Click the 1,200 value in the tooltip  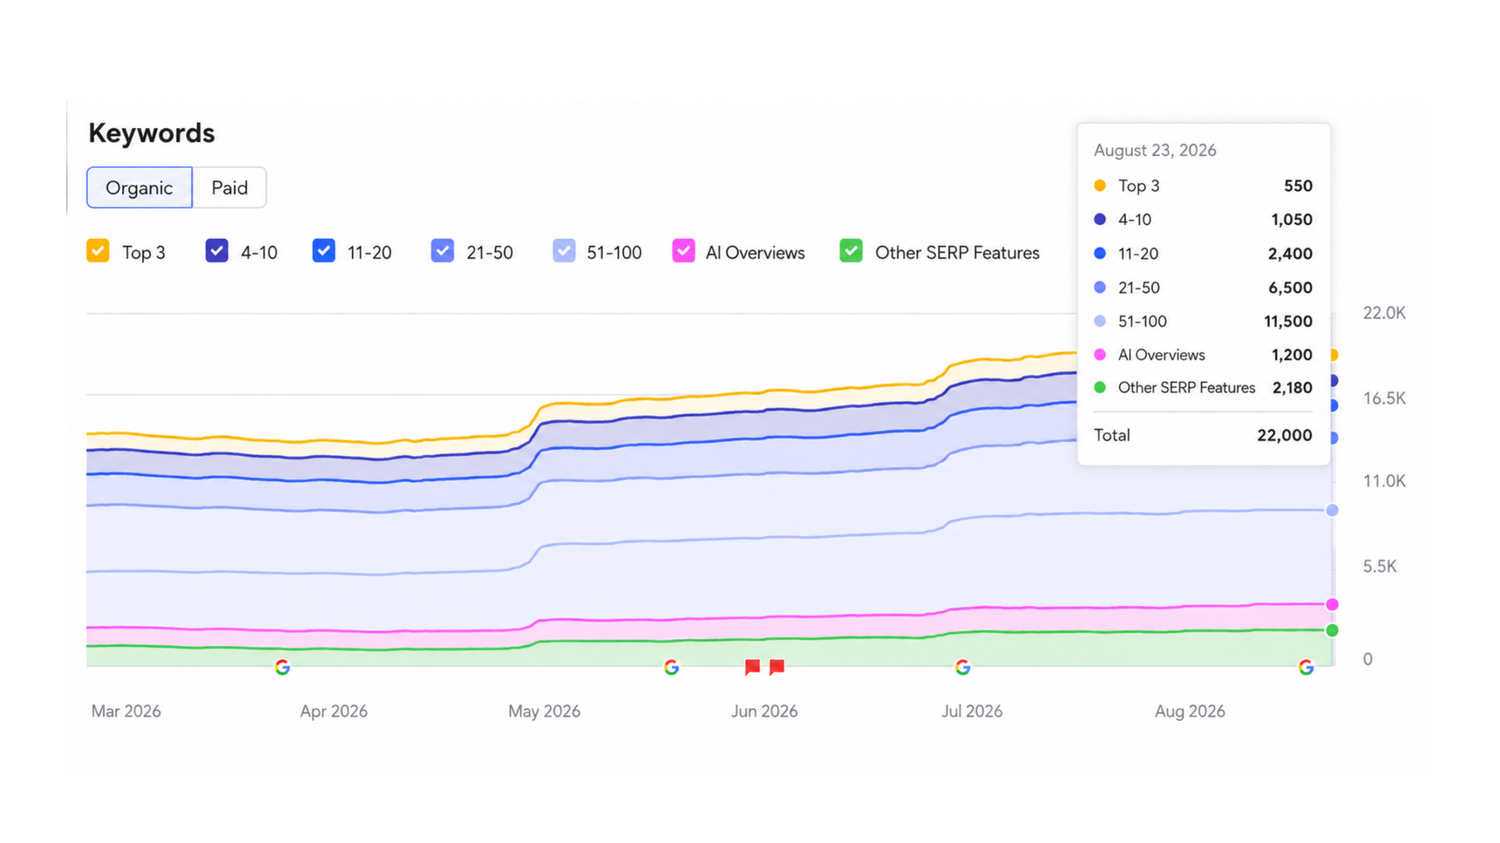click(x=1292, y=355)
